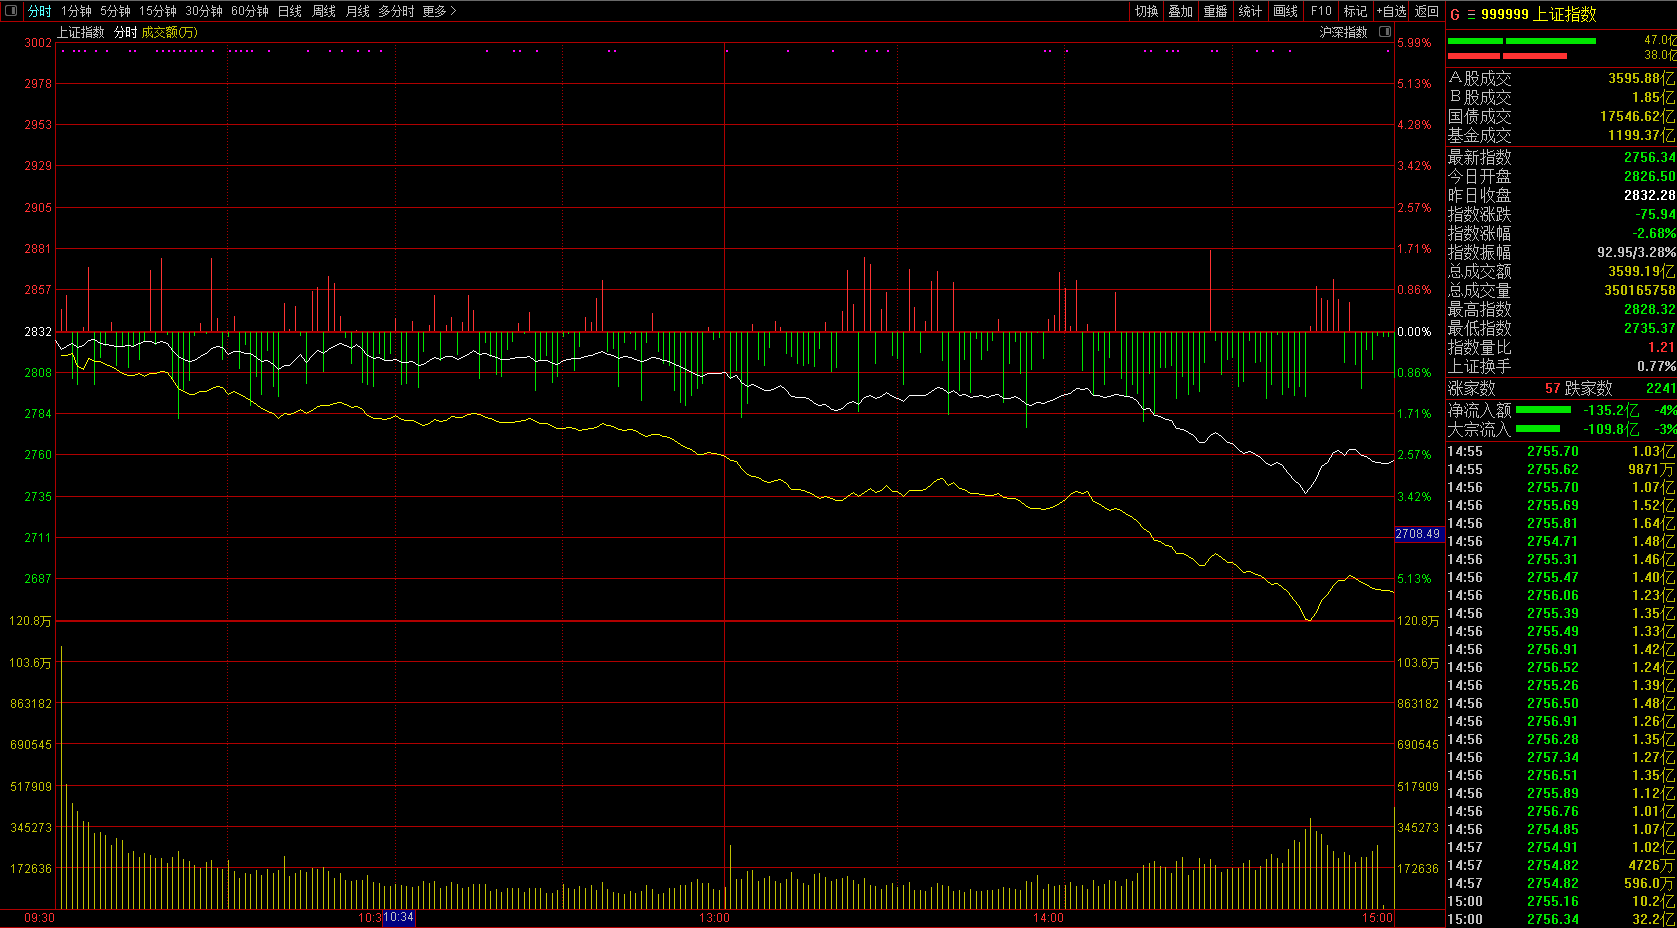The width and height of the screenshot is (1677, 928).
Task: Click the 14:00 time axis label
Action: pos(1048,917)
